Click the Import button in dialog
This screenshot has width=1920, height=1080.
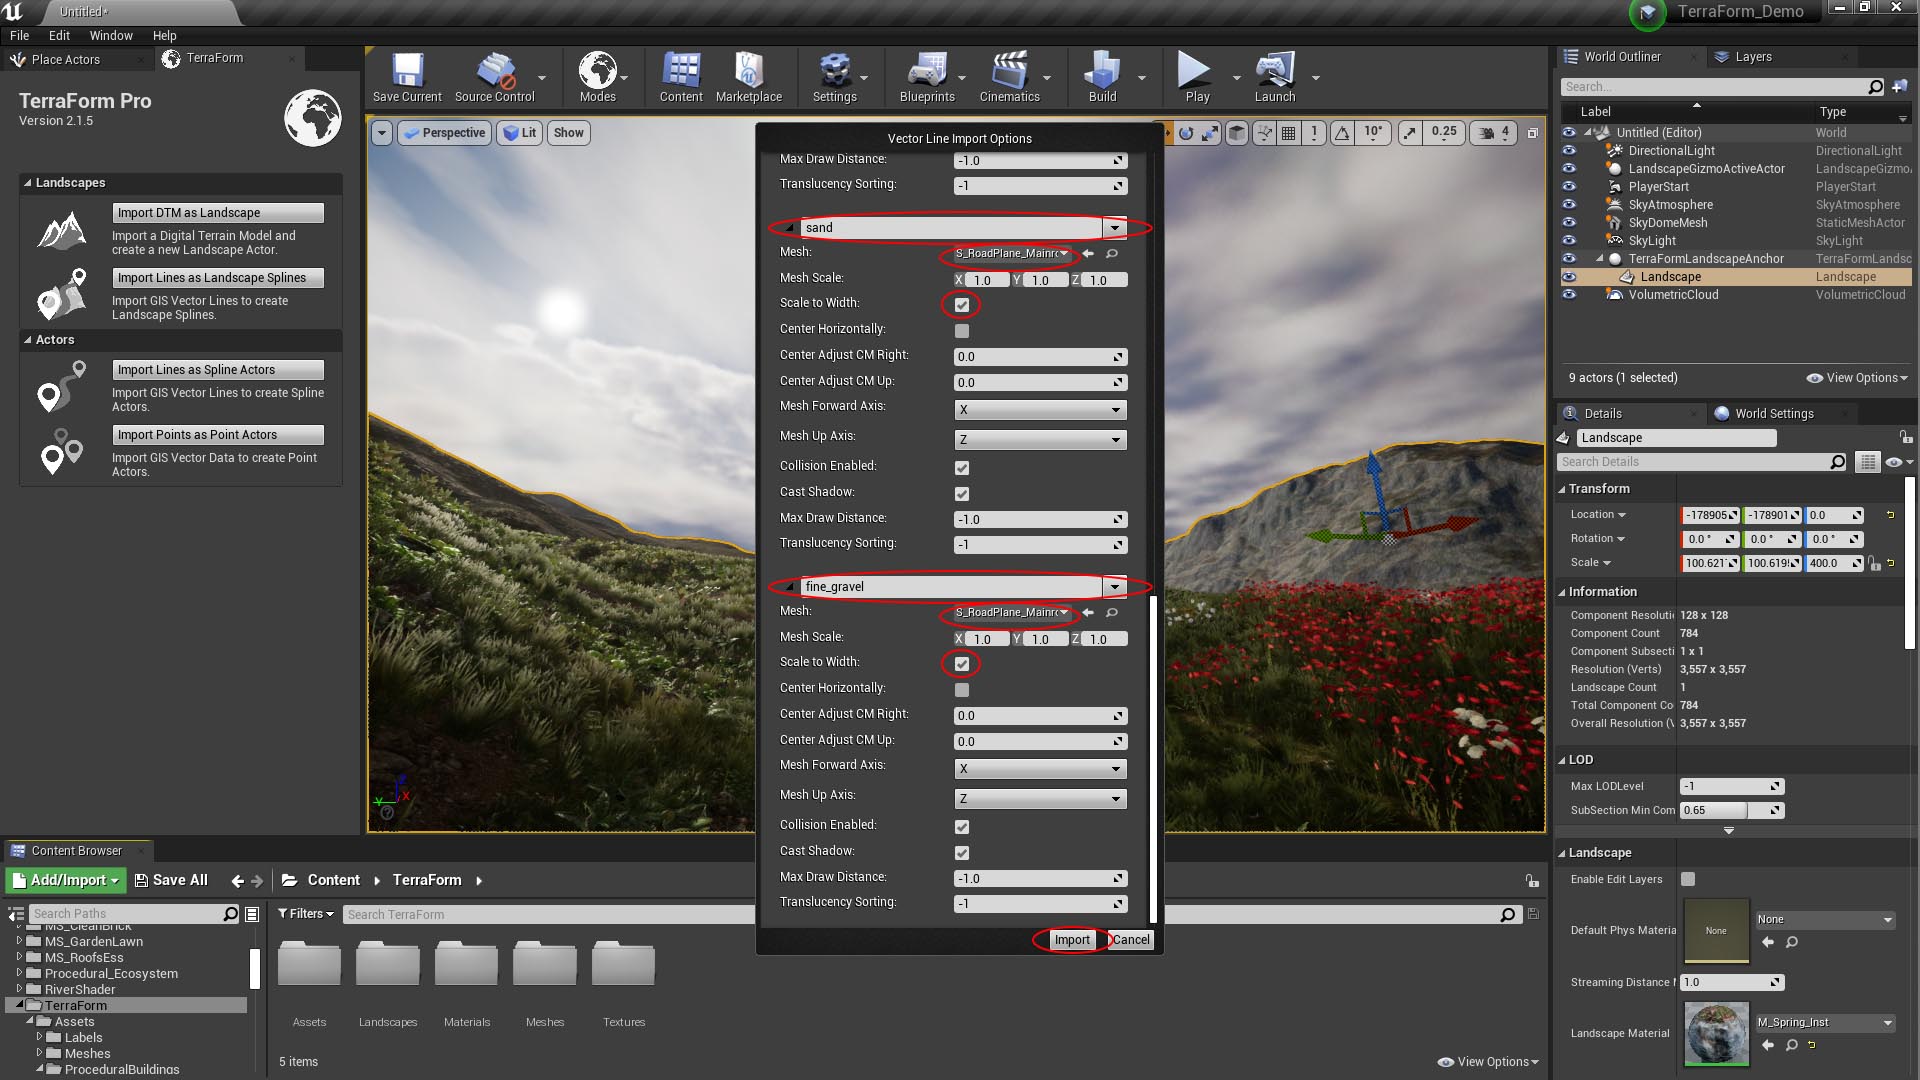pos(1072,940)
